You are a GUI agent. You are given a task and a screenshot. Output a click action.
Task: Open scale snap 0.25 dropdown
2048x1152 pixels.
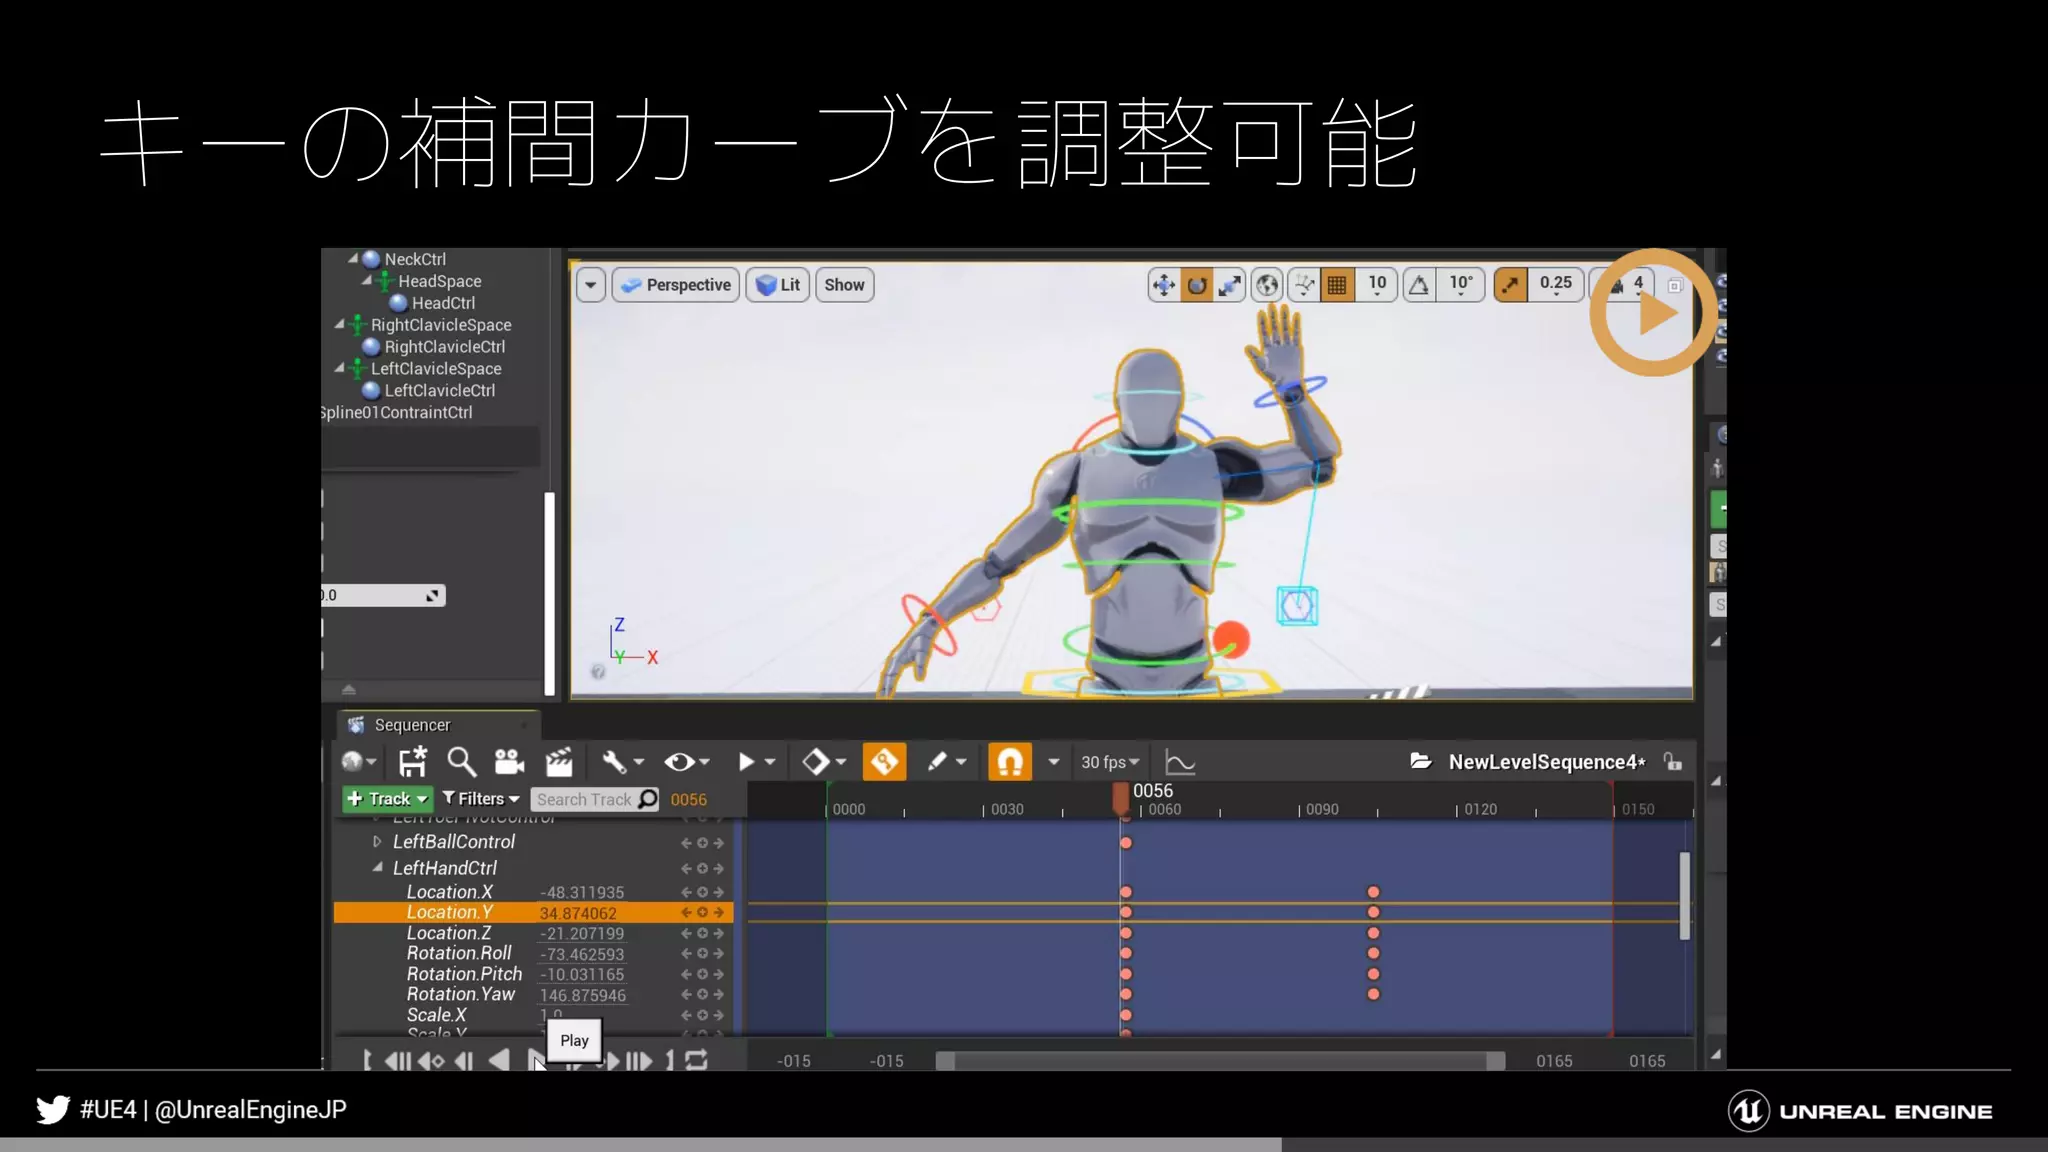1556,285
